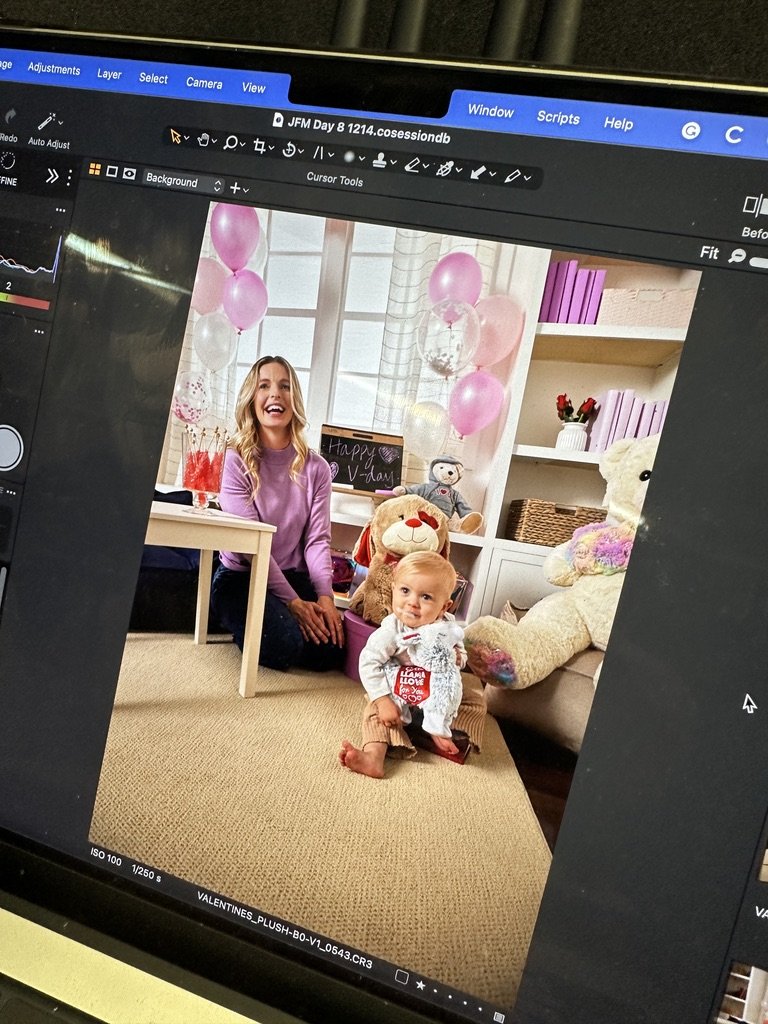Click the zoom-out magnifier beside Fit

[737, 256]
